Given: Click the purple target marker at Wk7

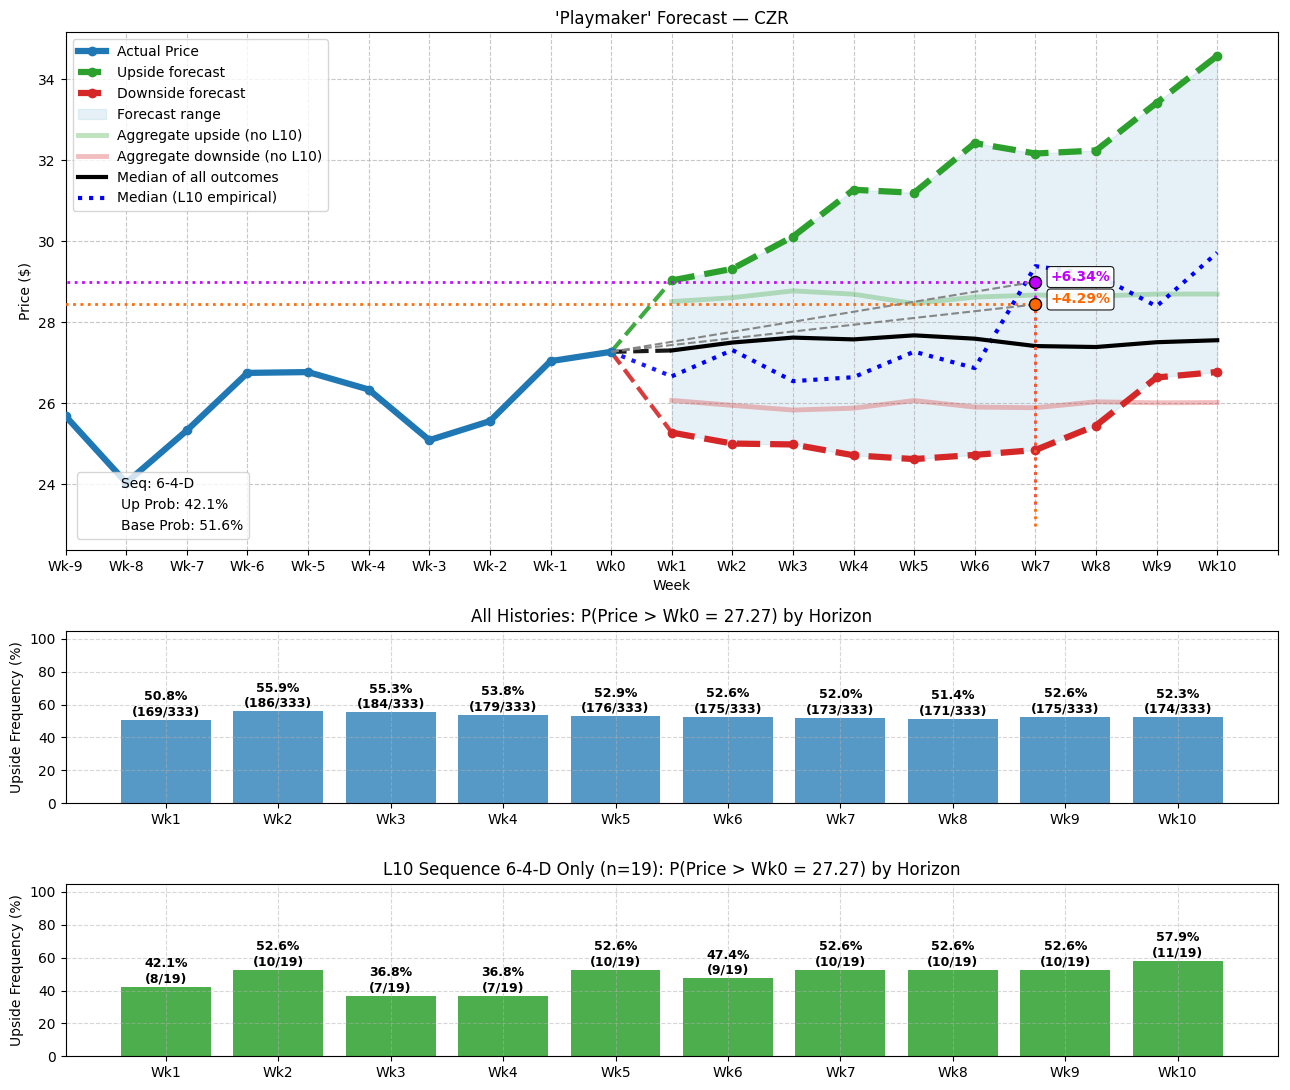Looking at the screenshot, I should tap(1035, 283).
